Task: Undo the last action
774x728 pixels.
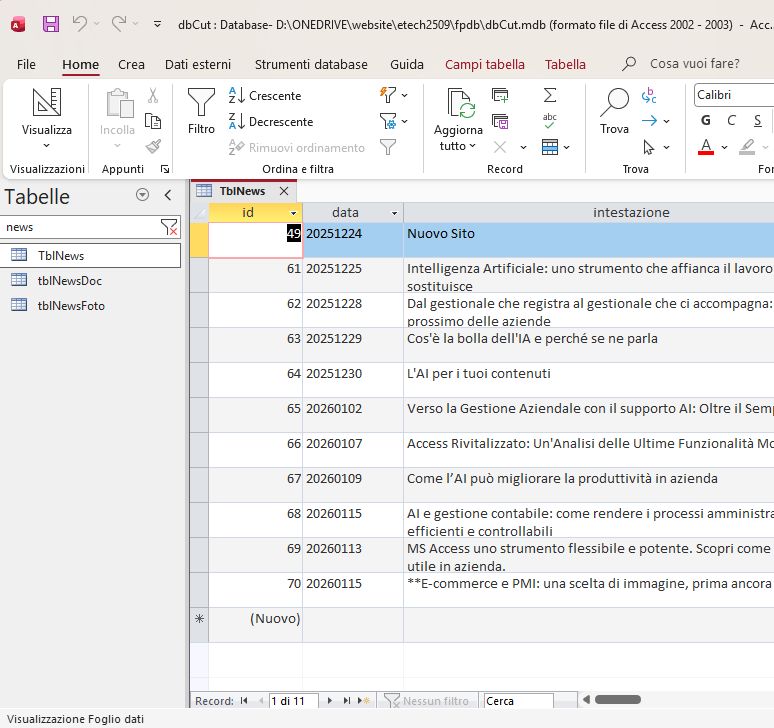Action: (79, 23)
